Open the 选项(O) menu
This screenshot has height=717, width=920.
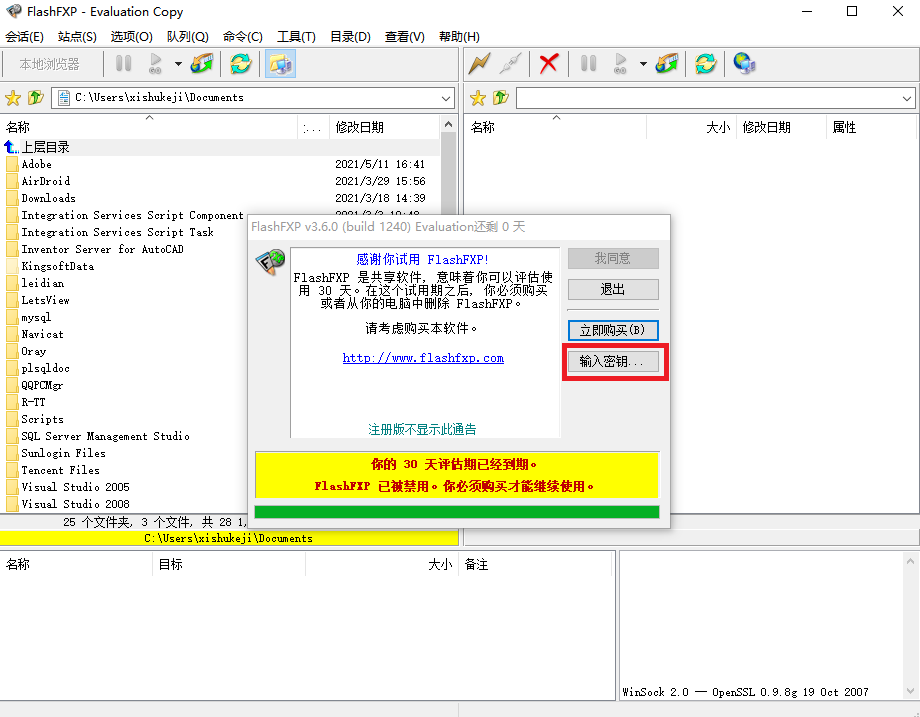(x=131, y=37)
